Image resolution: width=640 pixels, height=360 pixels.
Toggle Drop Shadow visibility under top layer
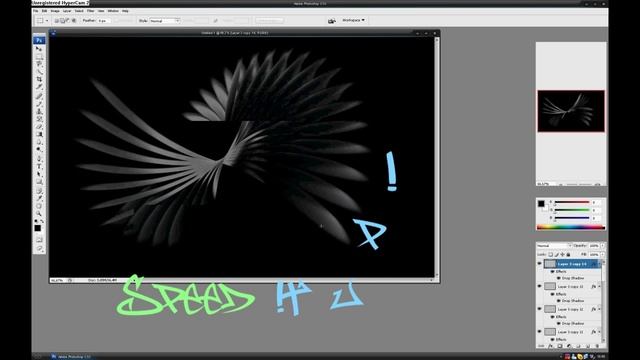(x=559, y=278)
